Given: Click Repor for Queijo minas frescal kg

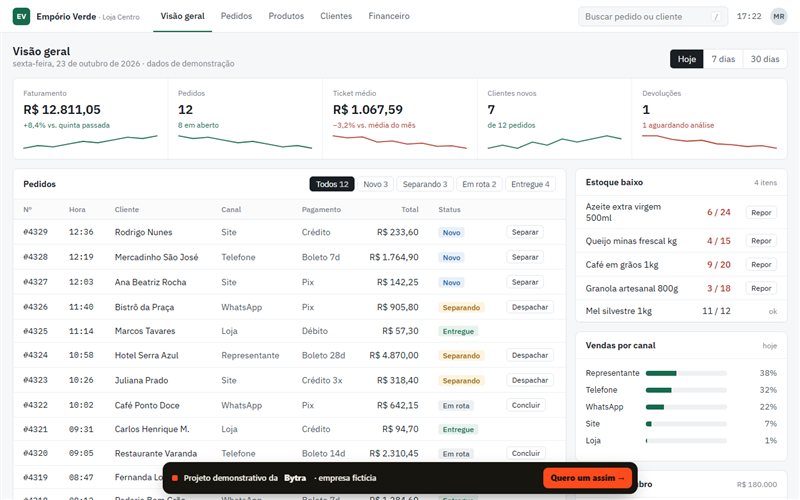Looking at the screenshot, I should click(x=761, y=241).
